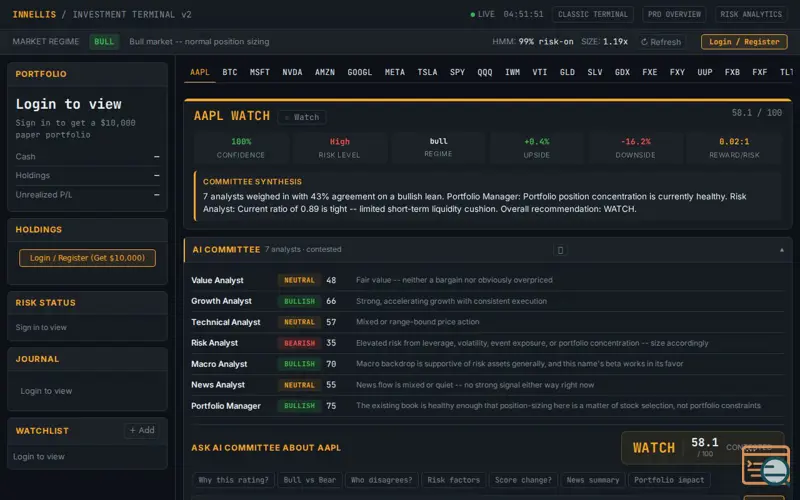
Task: Add a symbol to the Watchlist
Action: [x=141, y=431]
